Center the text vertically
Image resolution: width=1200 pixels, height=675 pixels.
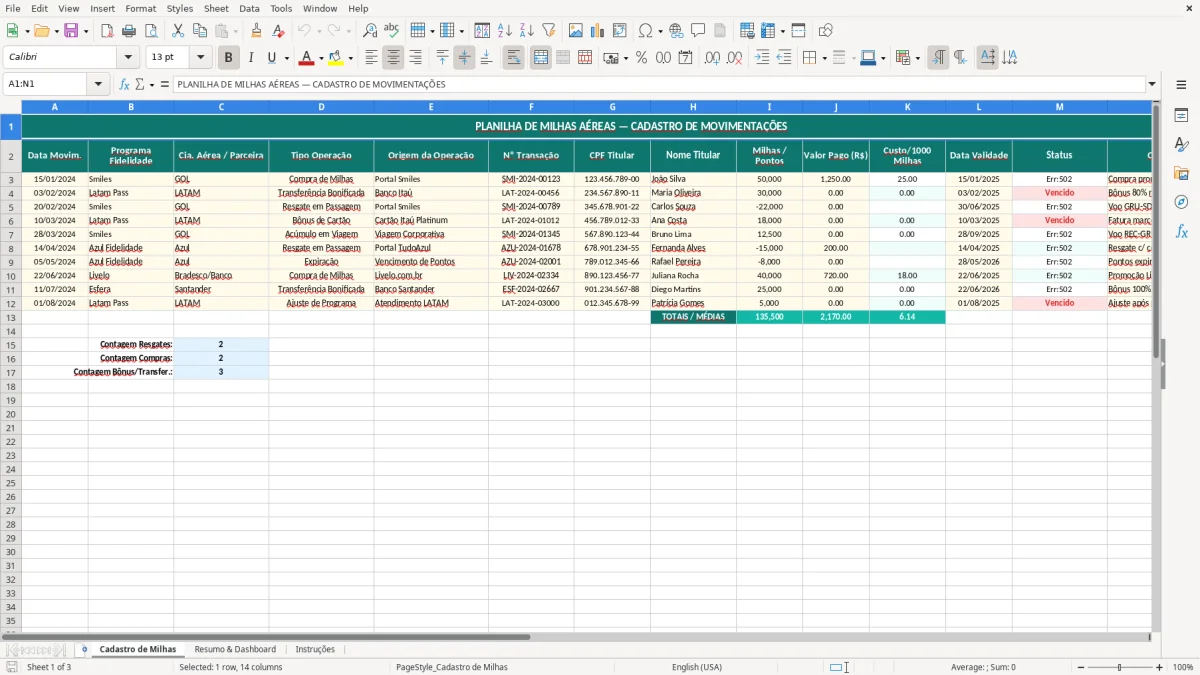(x=464, y=58)
